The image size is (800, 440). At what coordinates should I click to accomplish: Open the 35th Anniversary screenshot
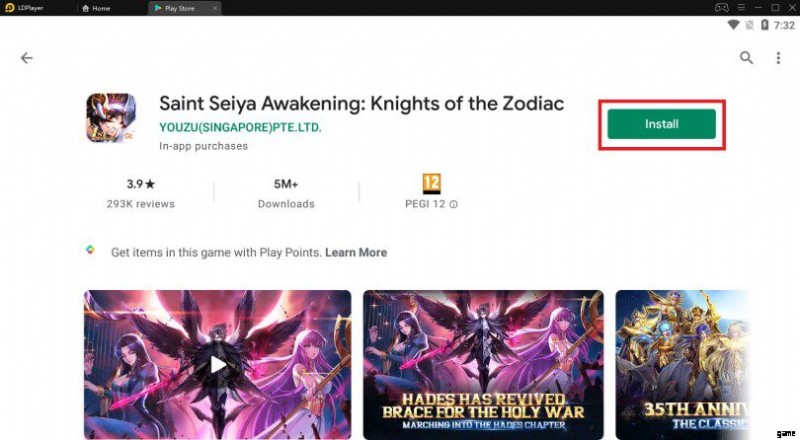click(682, 364)
